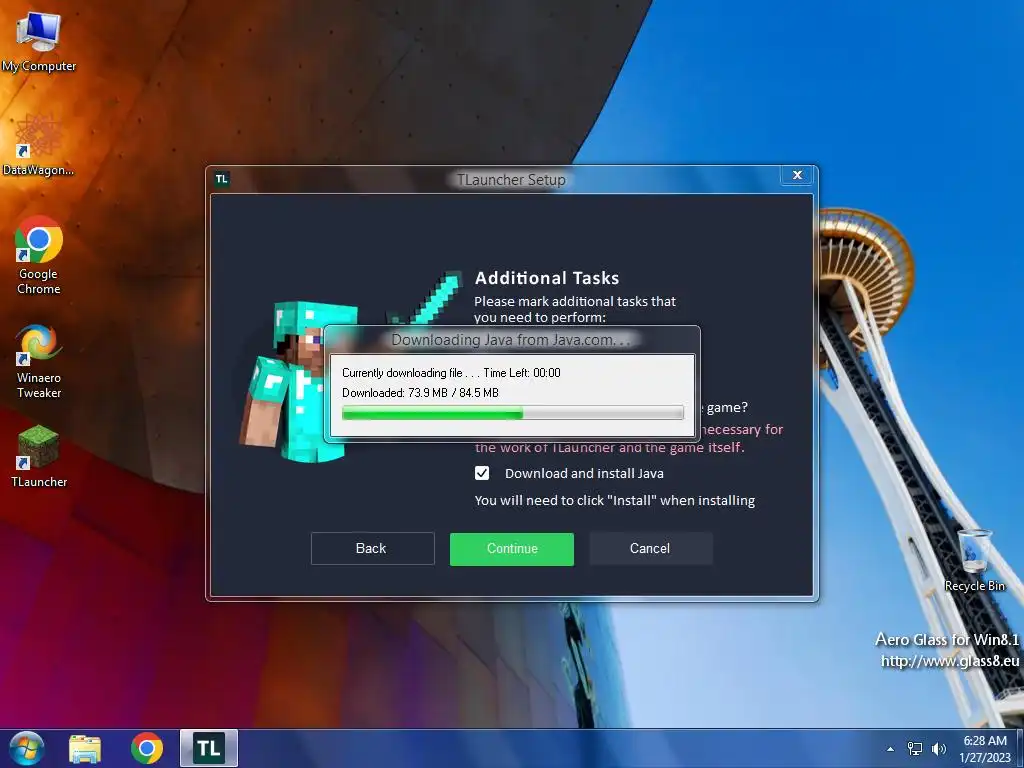Open the taskbar clock showing 6:28 AM
The width and height of the screenshot is (1024, 768).
coord(985,749)
